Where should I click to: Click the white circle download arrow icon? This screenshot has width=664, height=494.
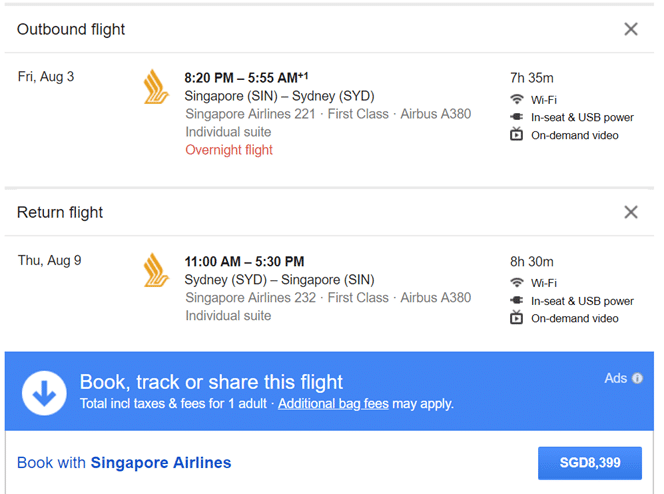point(44,393)
